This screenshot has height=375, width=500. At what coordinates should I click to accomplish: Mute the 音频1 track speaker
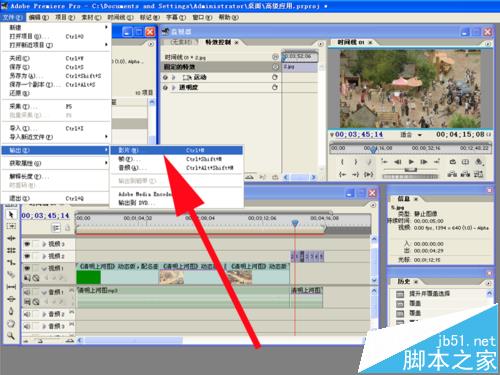click(27, 292)
